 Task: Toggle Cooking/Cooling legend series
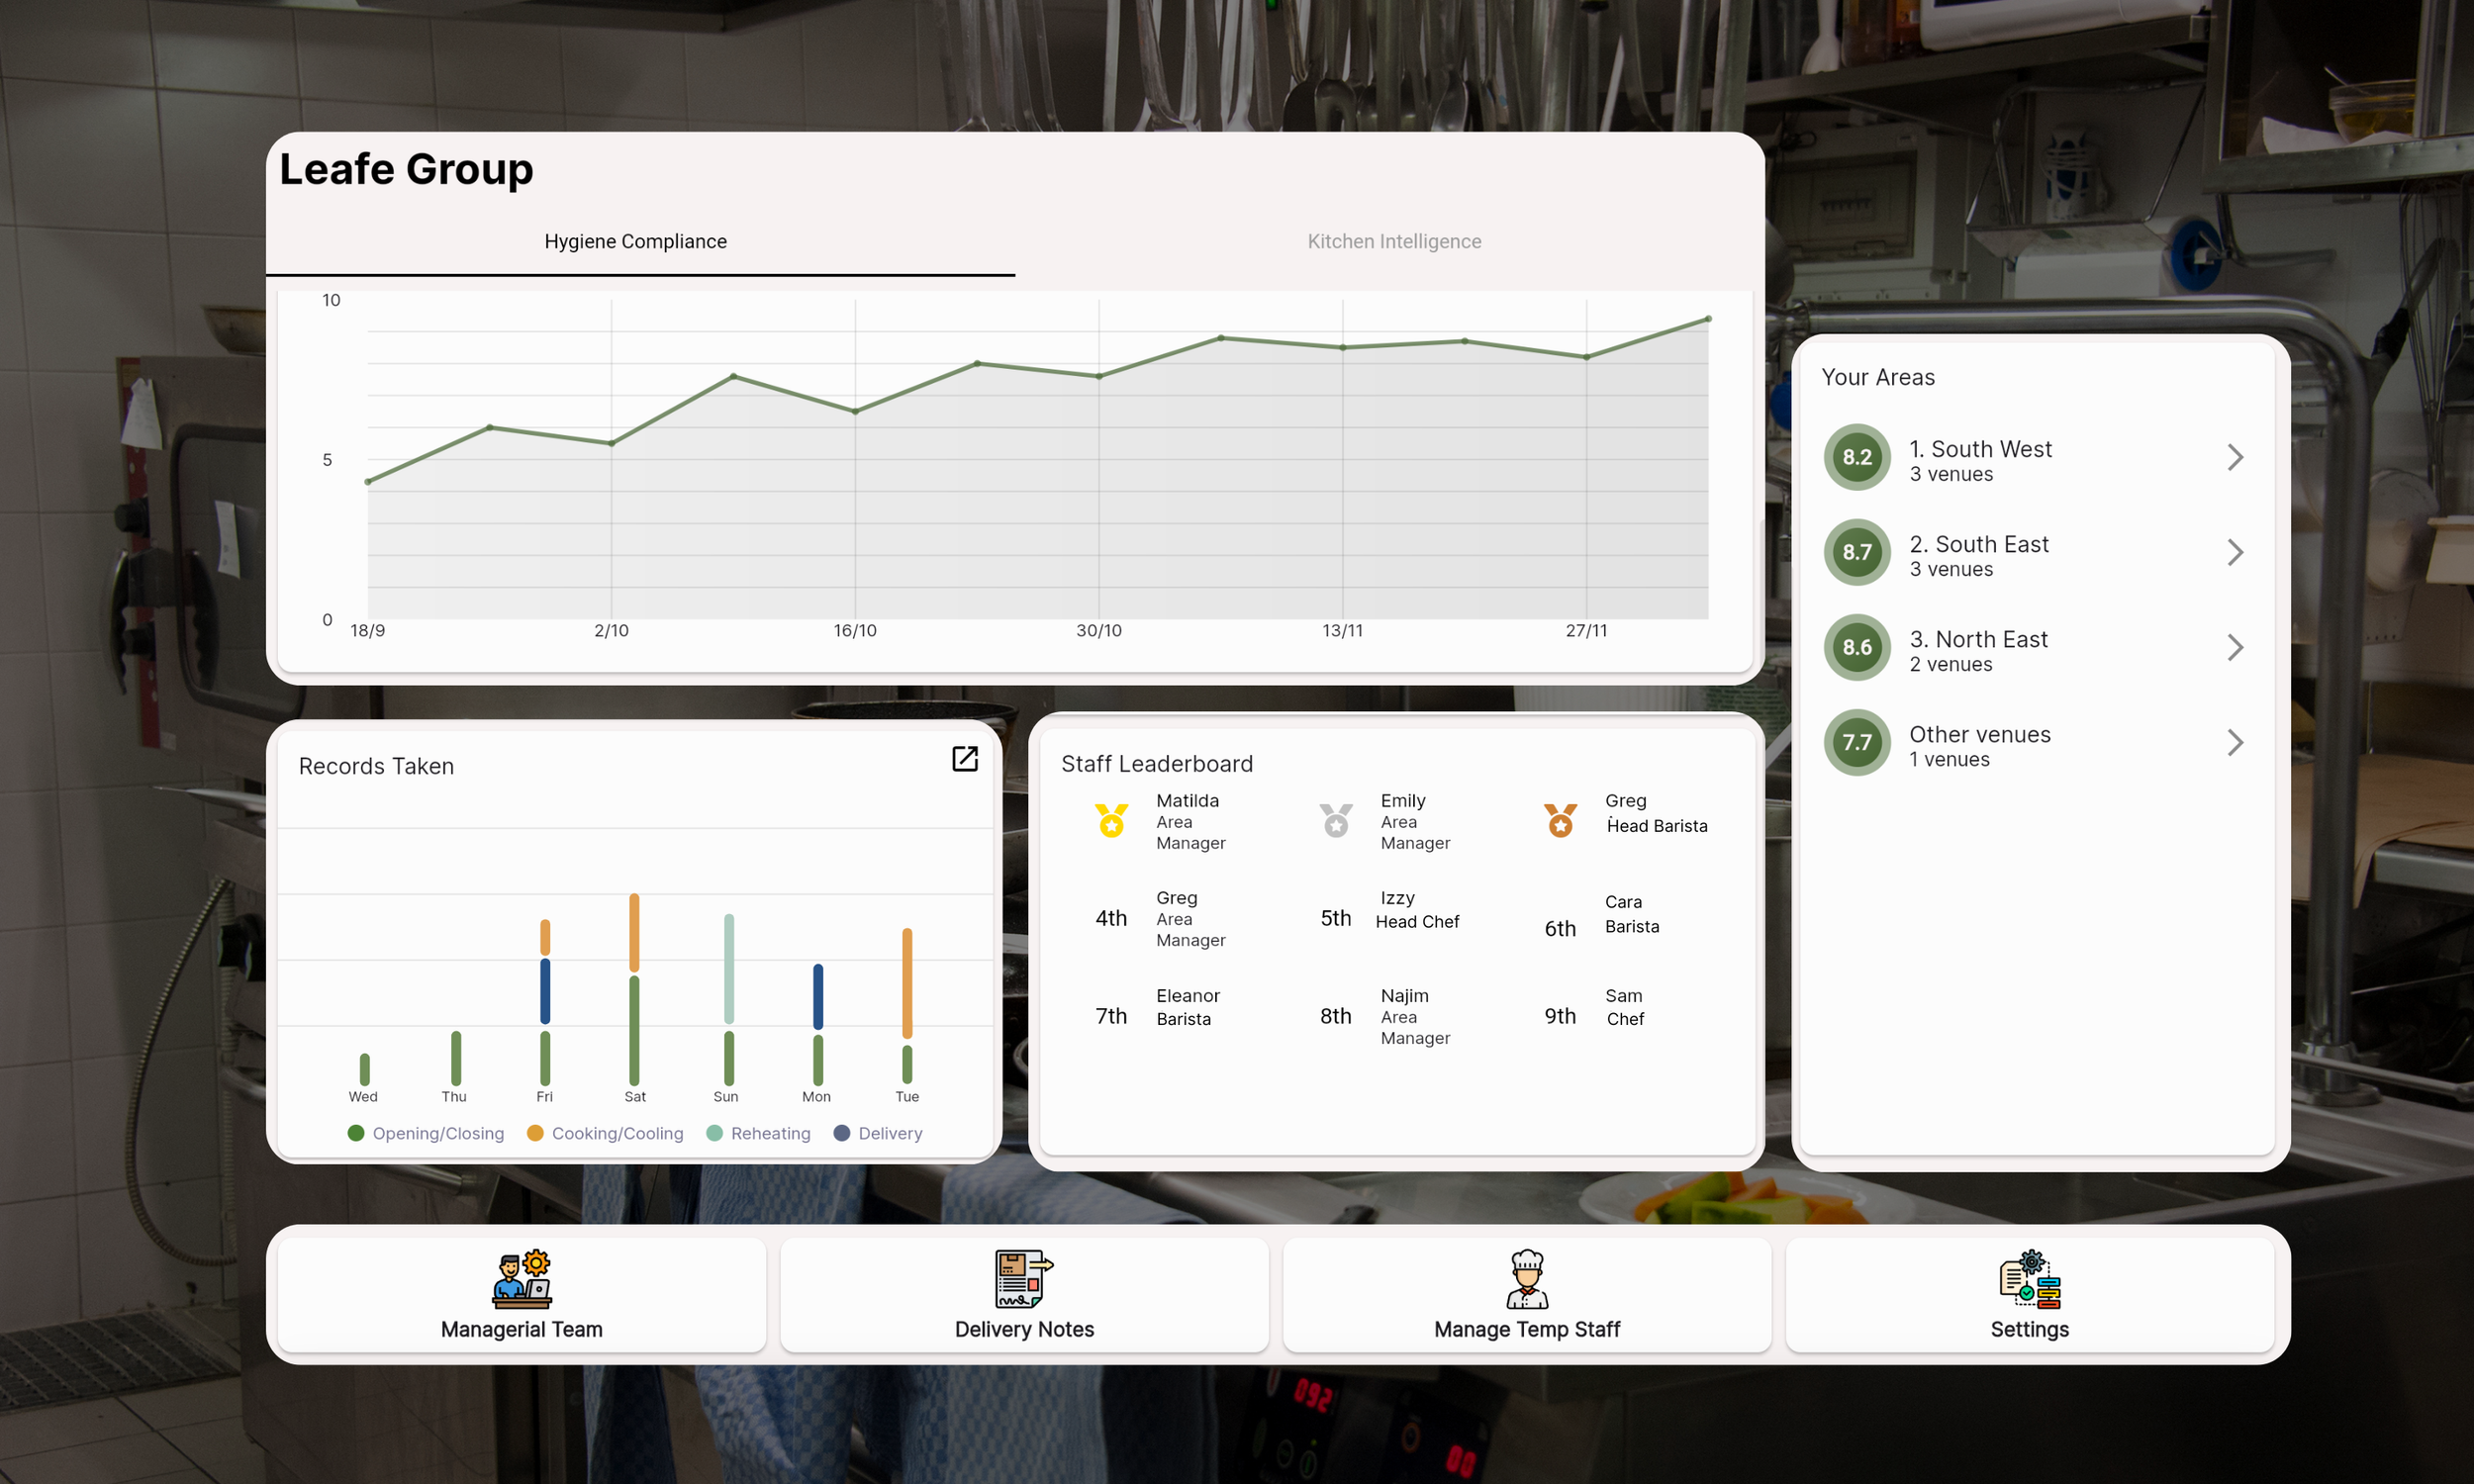605,1133
